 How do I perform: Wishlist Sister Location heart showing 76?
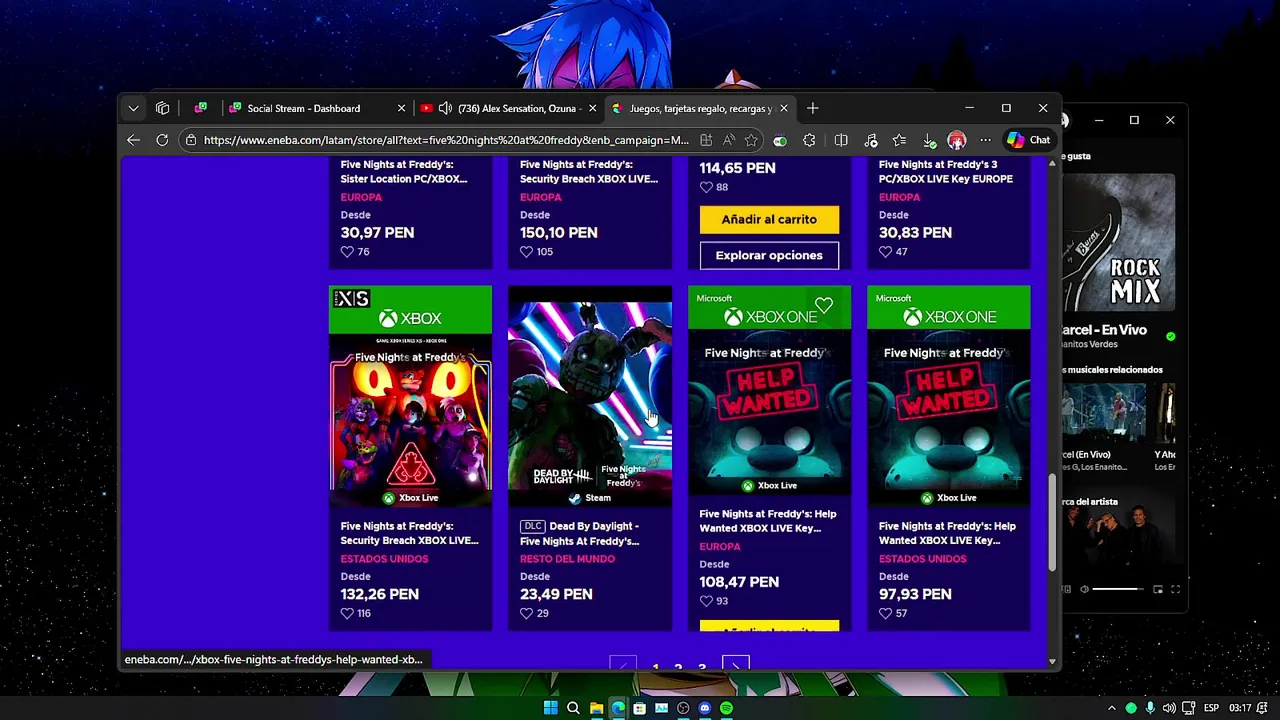347,252
